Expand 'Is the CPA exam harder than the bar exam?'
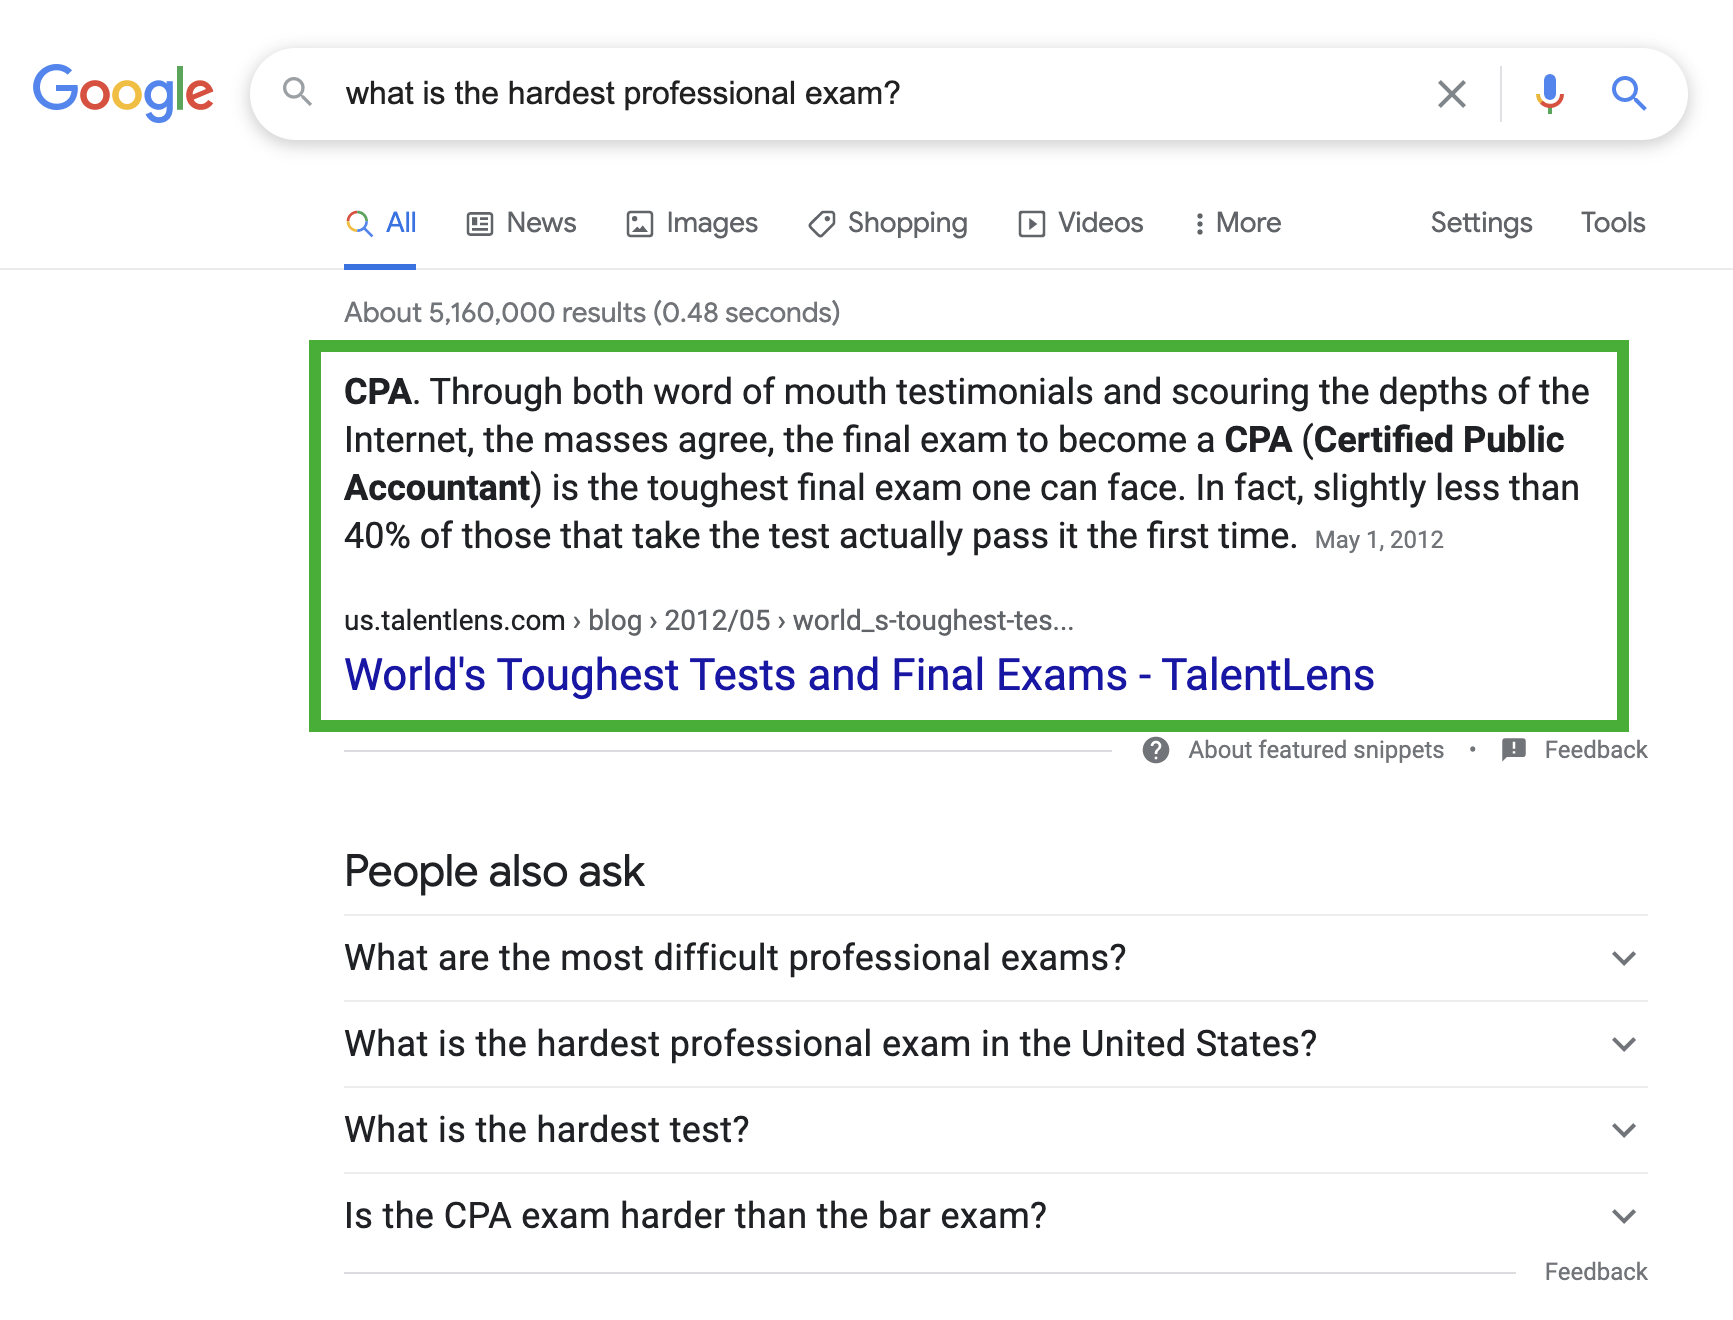The height and width of the screenshot is (1320, 1733). (x=995, y=1216)
